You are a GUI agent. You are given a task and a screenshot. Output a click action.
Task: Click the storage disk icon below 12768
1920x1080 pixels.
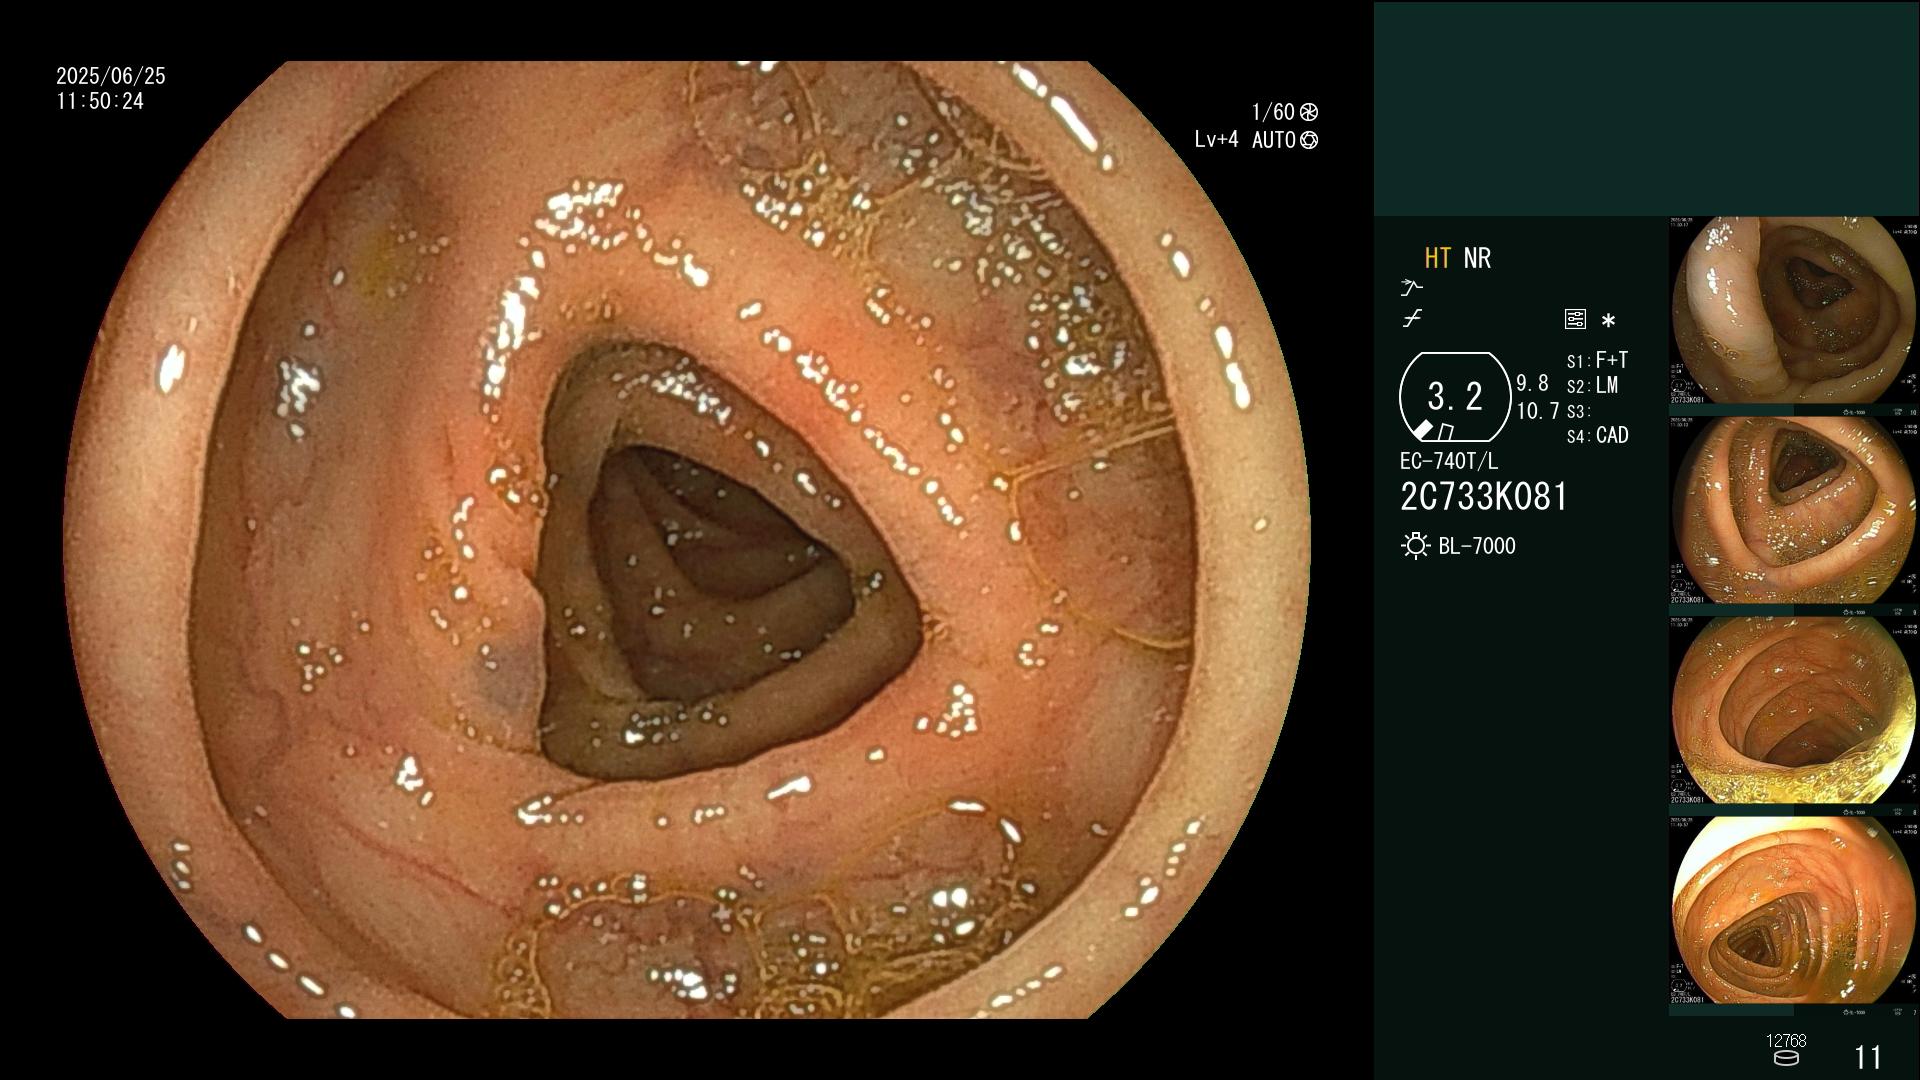pyautogui.click(x=1786, y=1058)
